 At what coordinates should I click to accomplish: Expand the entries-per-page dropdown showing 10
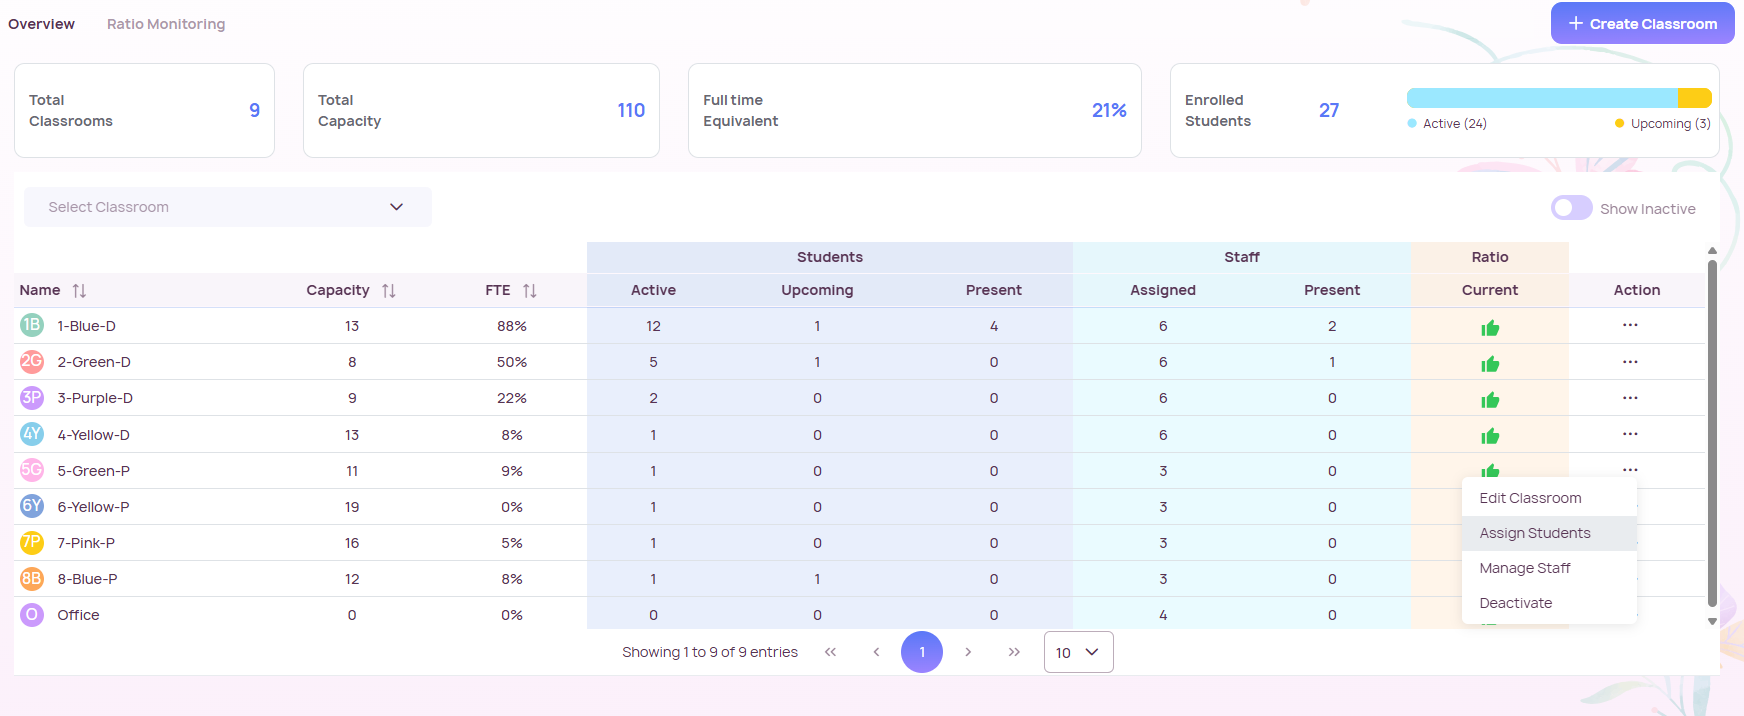[1078, 652]
